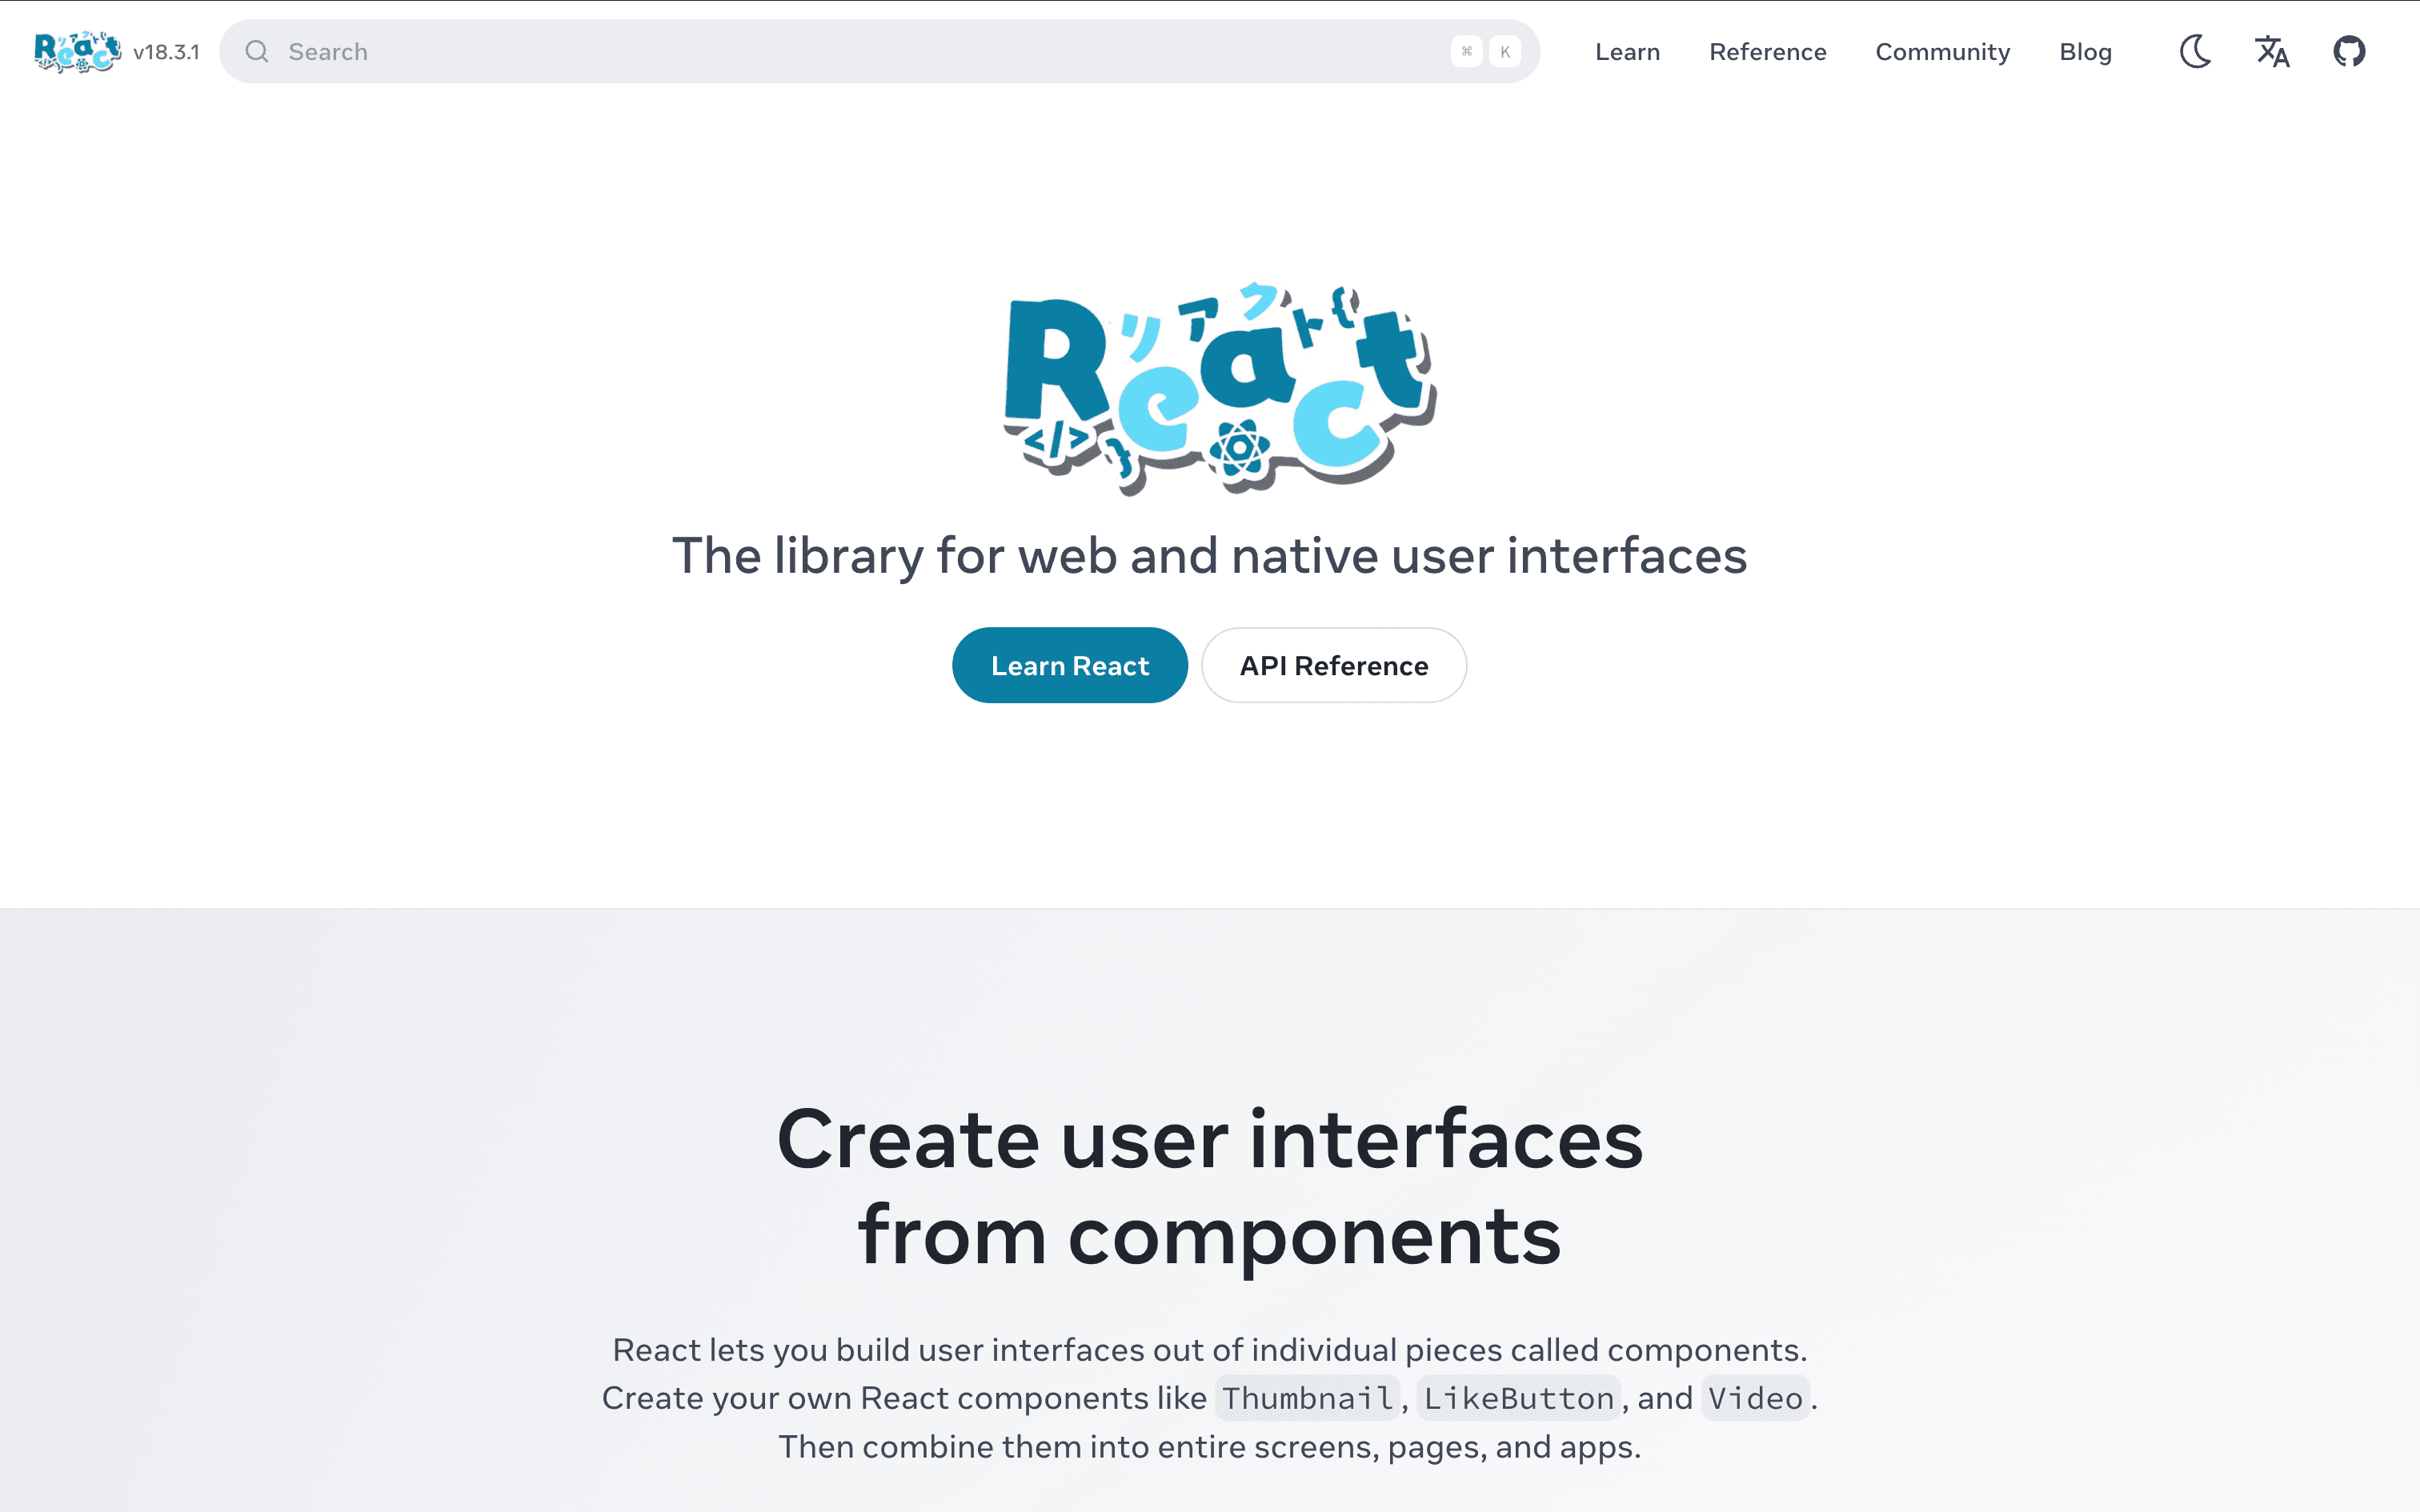Click the LikeButton code snippet
Screen dimensions: 2420x1512
coord(1518,1398)
